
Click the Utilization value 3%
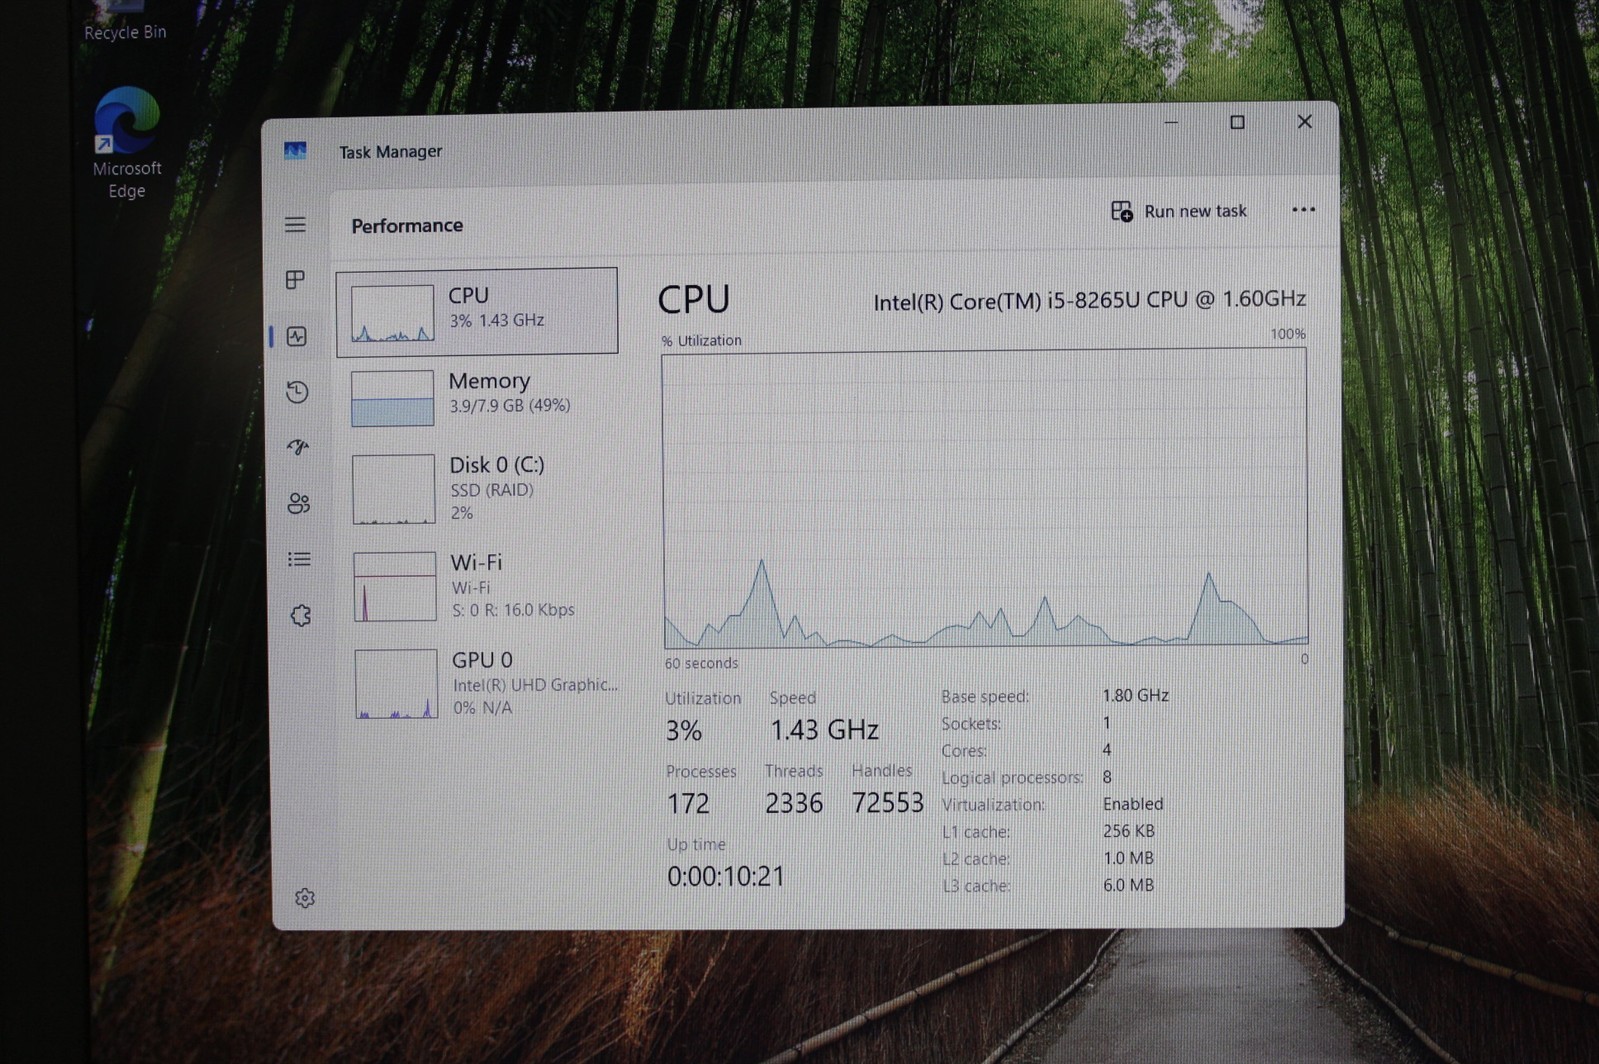(x=684, y=731)
